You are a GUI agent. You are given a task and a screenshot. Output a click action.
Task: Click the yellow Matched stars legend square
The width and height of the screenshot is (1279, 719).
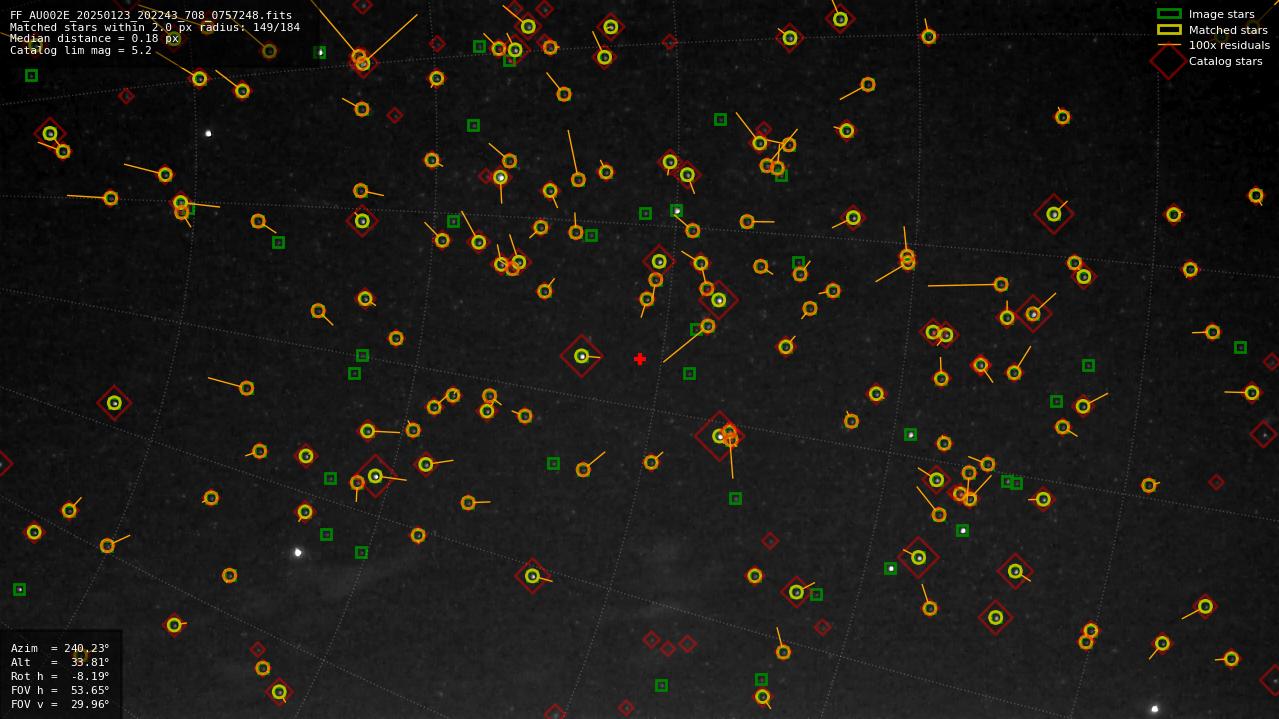tap(1169, 30)
